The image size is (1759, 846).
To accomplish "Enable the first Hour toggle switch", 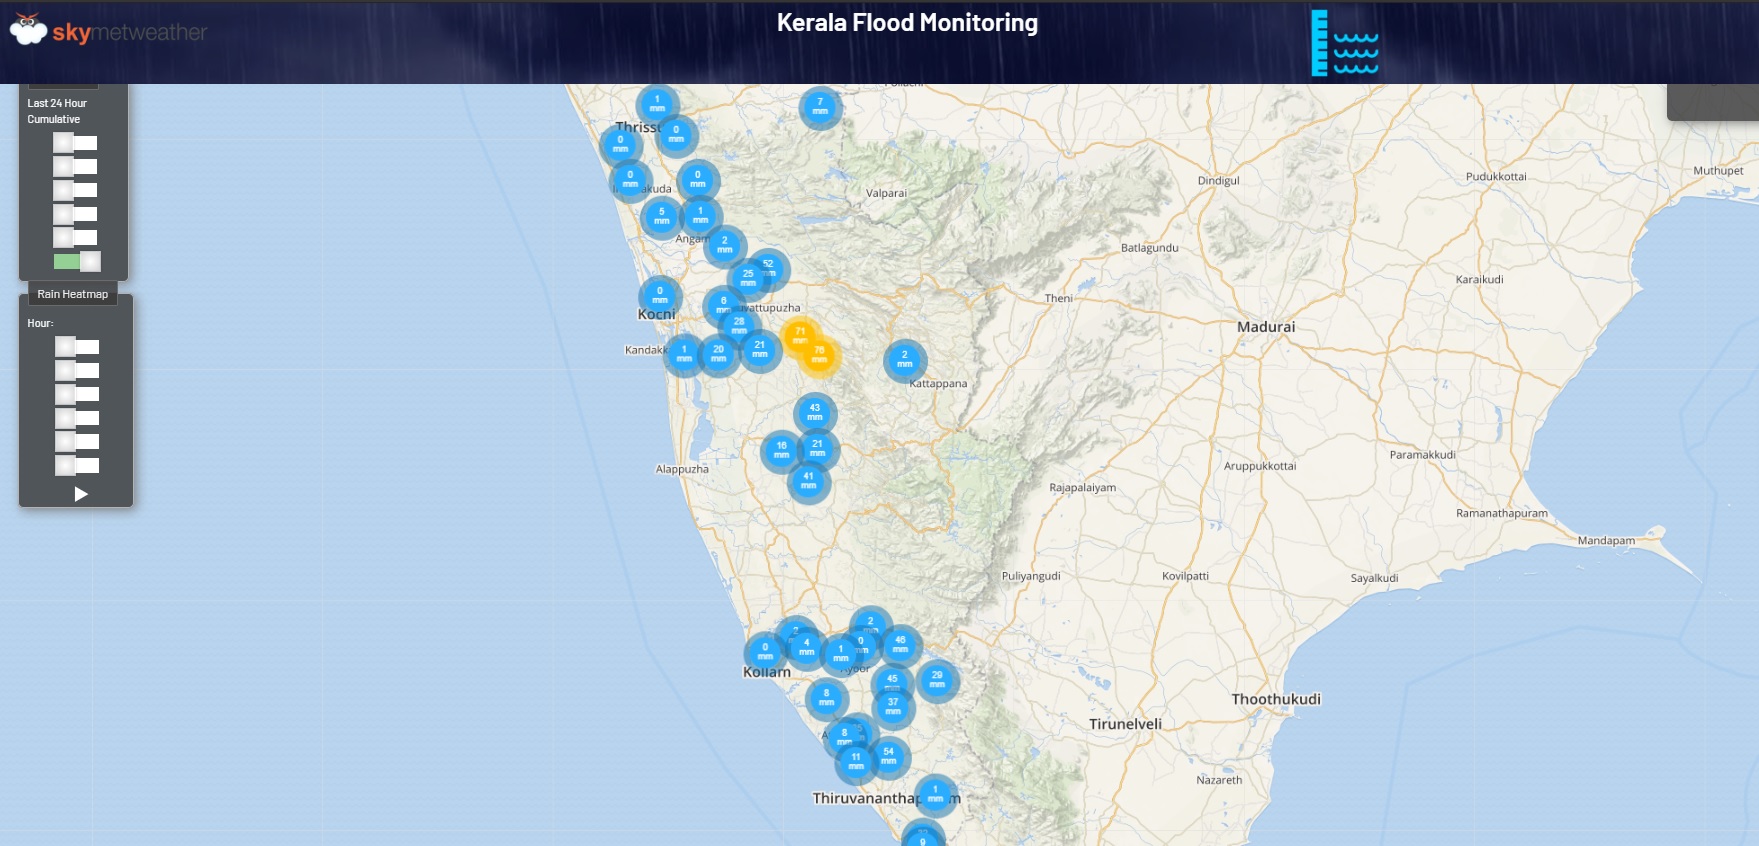I will pyautogui.click(x=77, y=347).
